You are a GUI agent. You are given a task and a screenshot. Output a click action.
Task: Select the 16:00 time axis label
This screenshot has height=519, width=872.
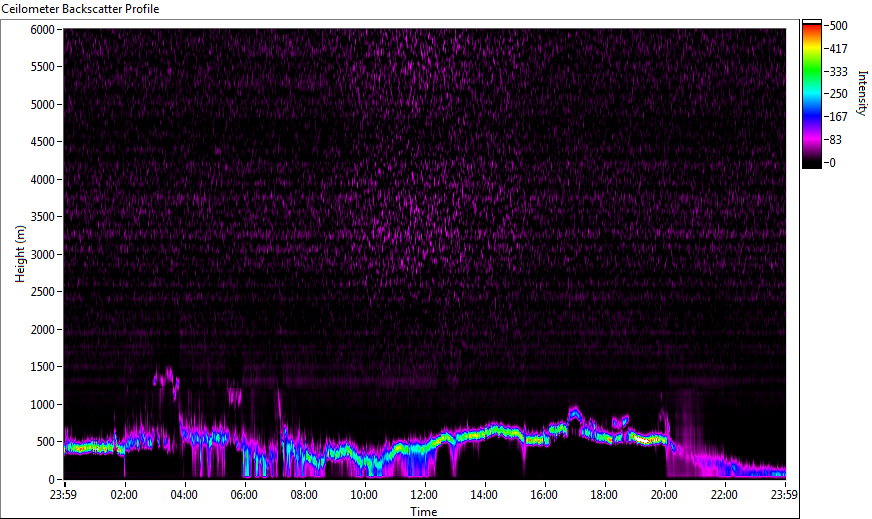(x=544, y=495)
